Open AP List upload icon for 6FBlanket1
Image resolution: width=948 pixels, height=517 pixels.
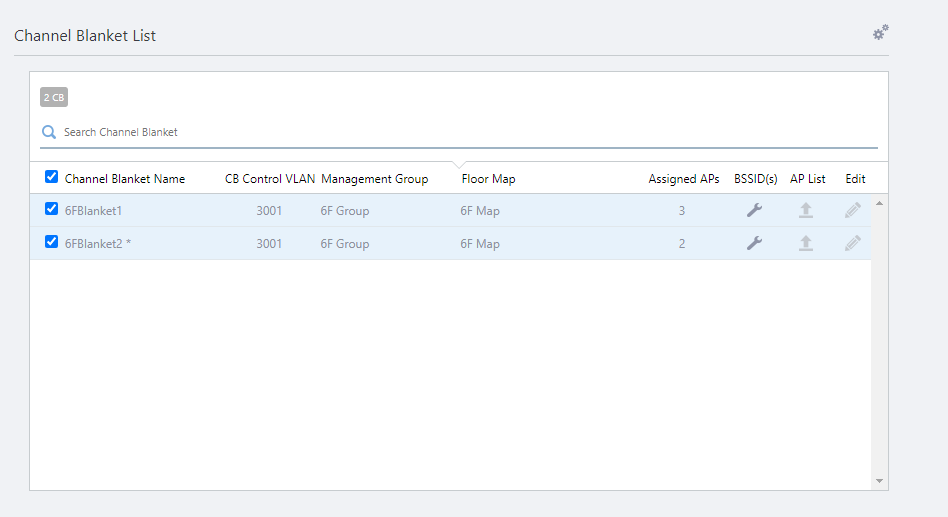coord(805,211)
